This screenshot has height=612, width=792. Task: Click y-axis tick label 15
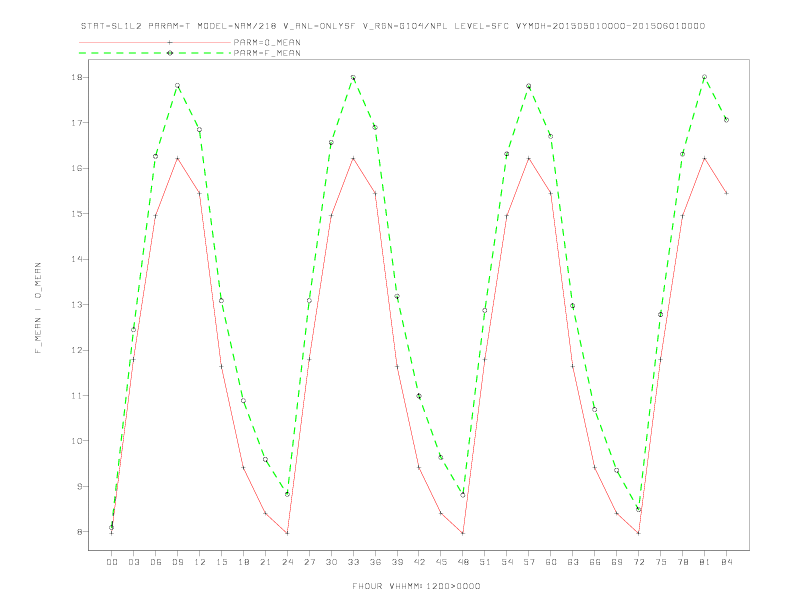click(x=77, y=214)
